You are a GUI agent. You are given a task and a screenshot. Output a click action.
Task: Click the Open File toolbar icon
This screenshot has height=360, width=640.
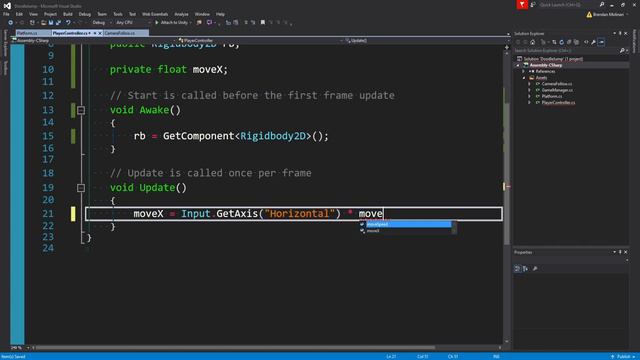coord(44,23)
